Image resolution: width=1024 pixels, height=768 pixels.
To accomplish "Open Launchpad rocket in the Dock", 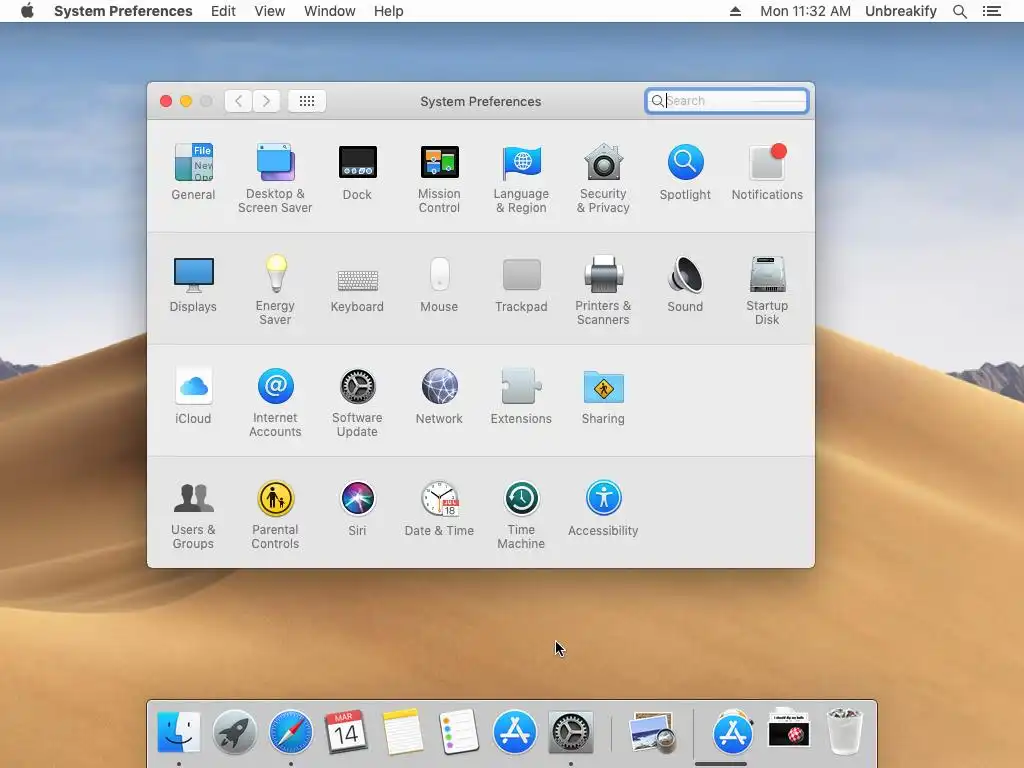I will pyautogui.click(x=234, y=731).
